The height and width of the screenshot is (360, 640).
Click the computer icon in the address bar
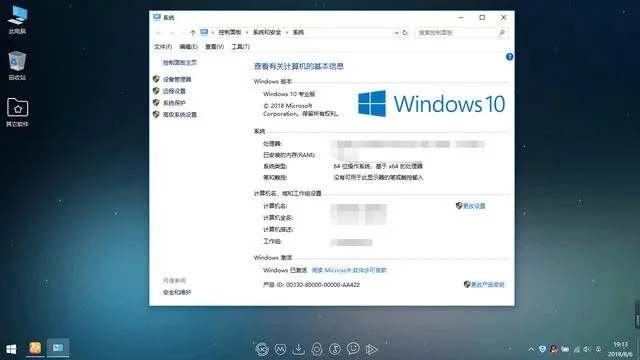[204, 32]
